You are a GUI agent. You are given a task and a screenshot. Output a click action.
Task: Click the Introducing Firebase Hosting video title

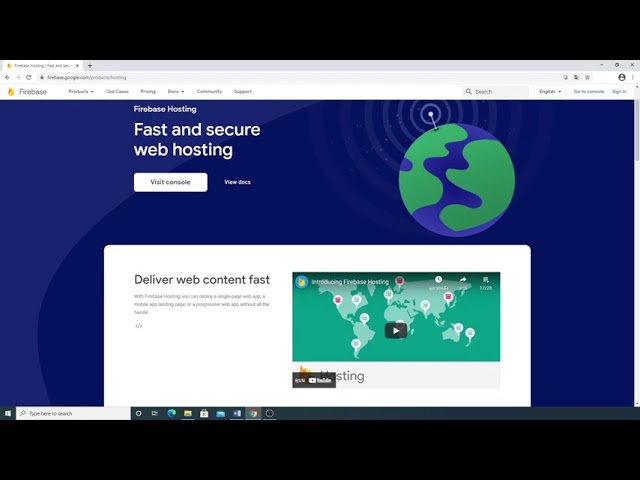[350, 282]
